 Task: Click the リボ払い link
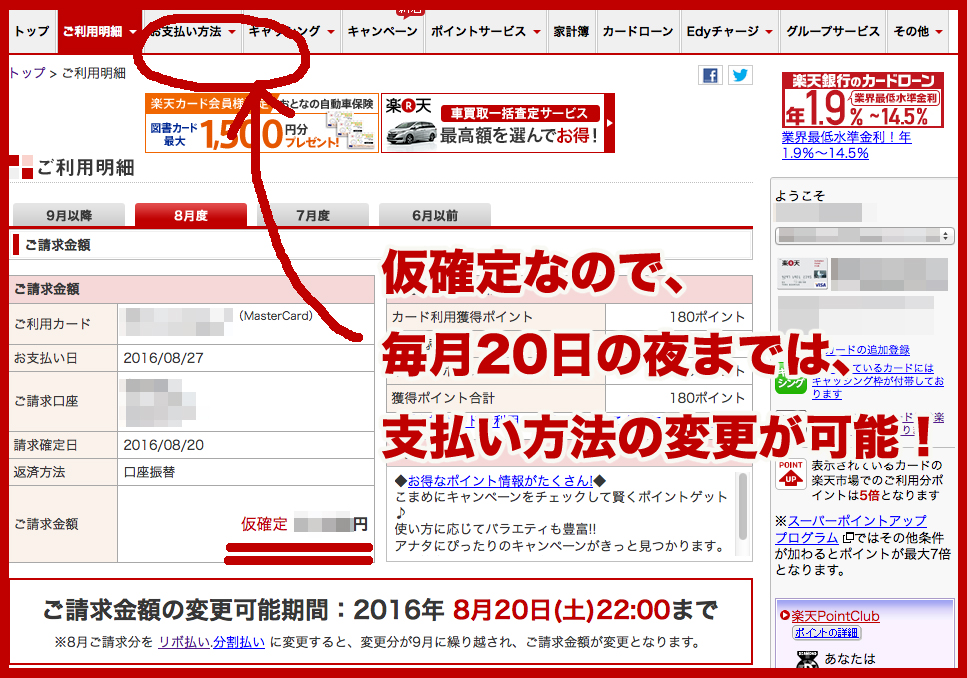pyautogui.click(x=184, y=642)
